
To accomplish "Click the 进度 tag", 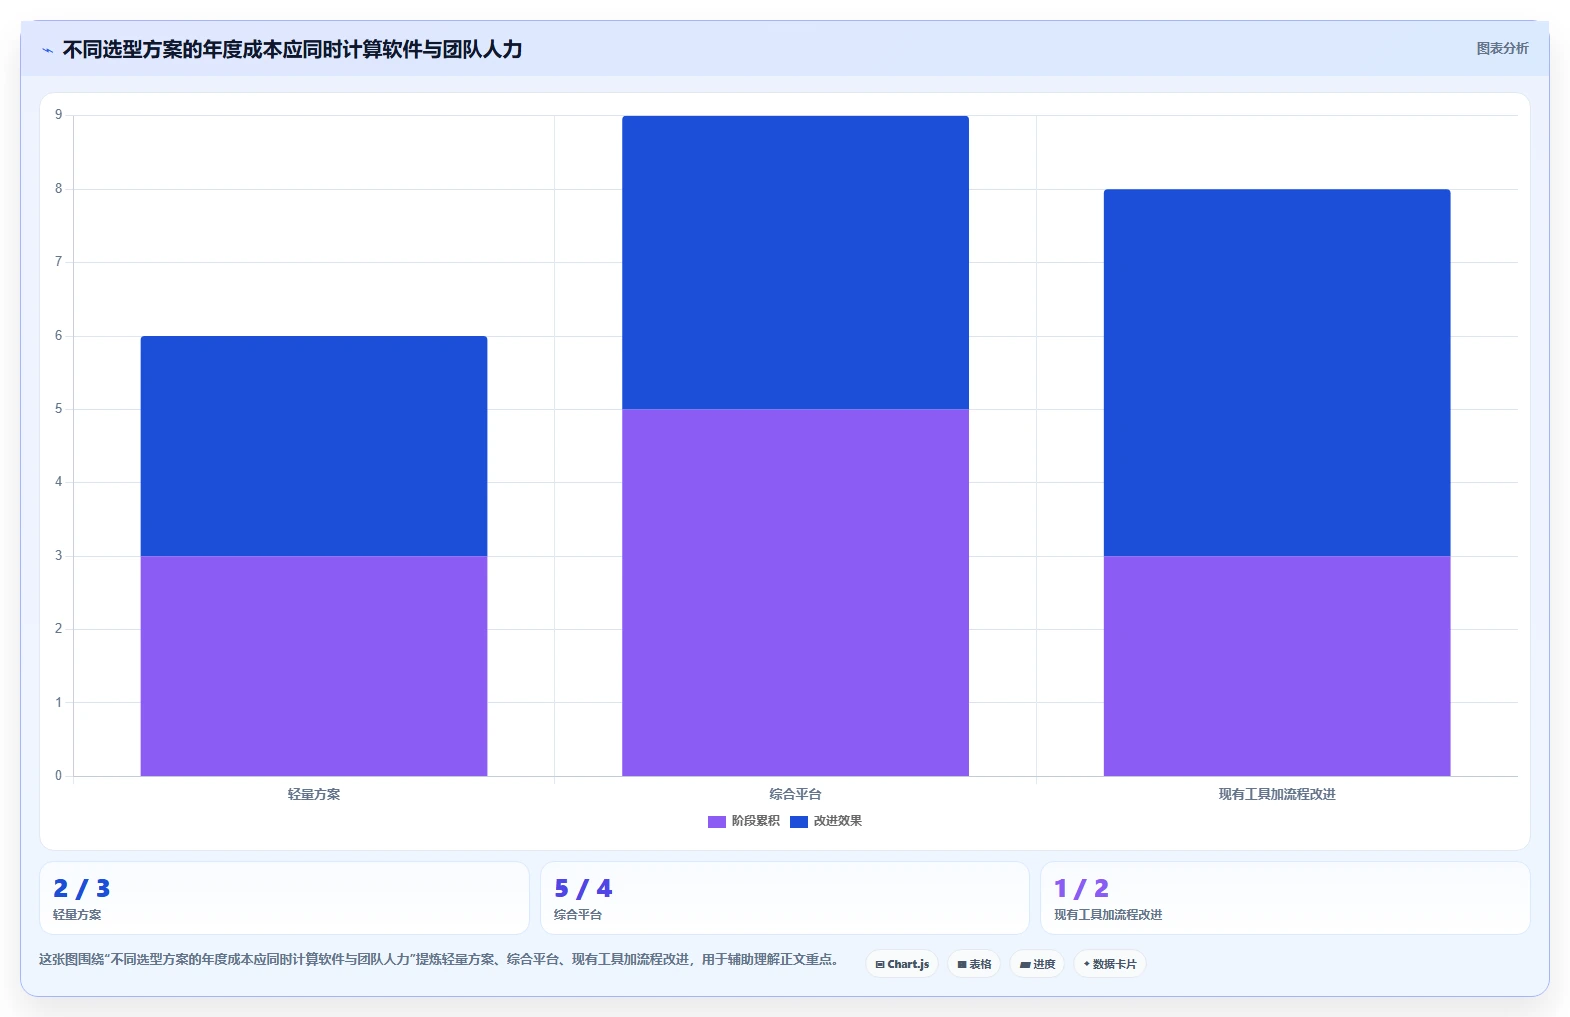I will [1037, 964].
